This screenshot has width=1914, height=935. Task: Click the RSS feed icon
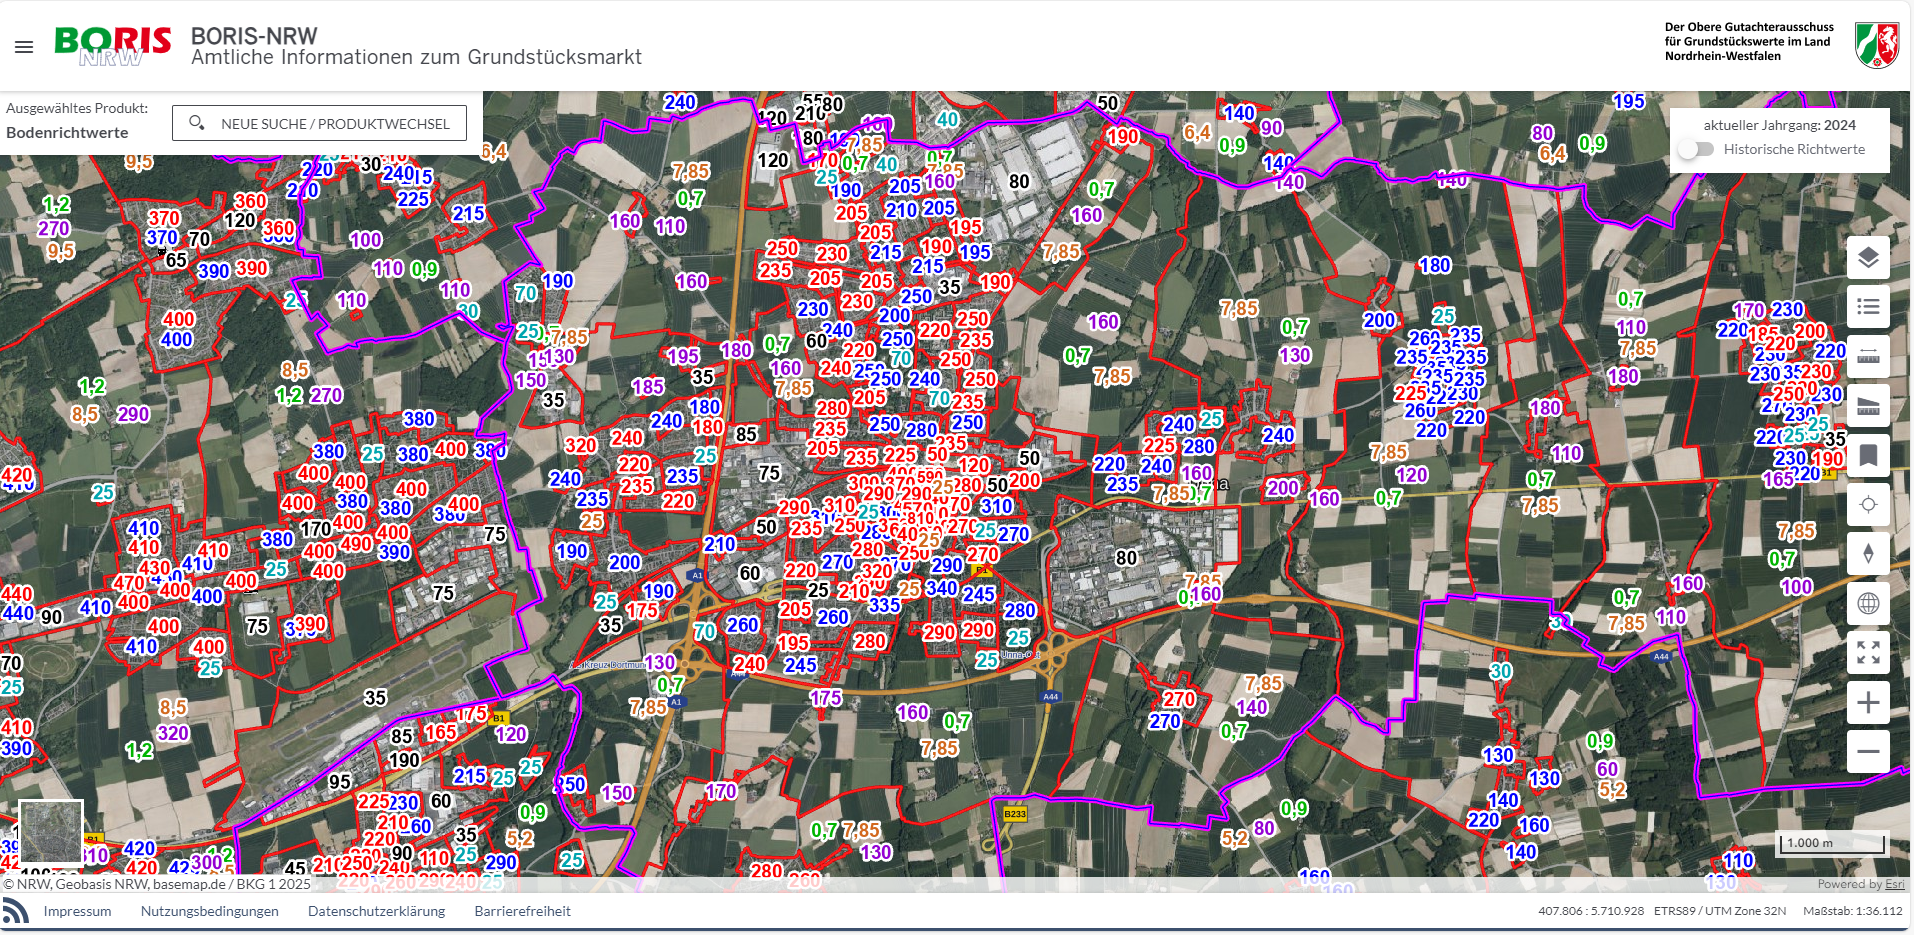[16, 911]
